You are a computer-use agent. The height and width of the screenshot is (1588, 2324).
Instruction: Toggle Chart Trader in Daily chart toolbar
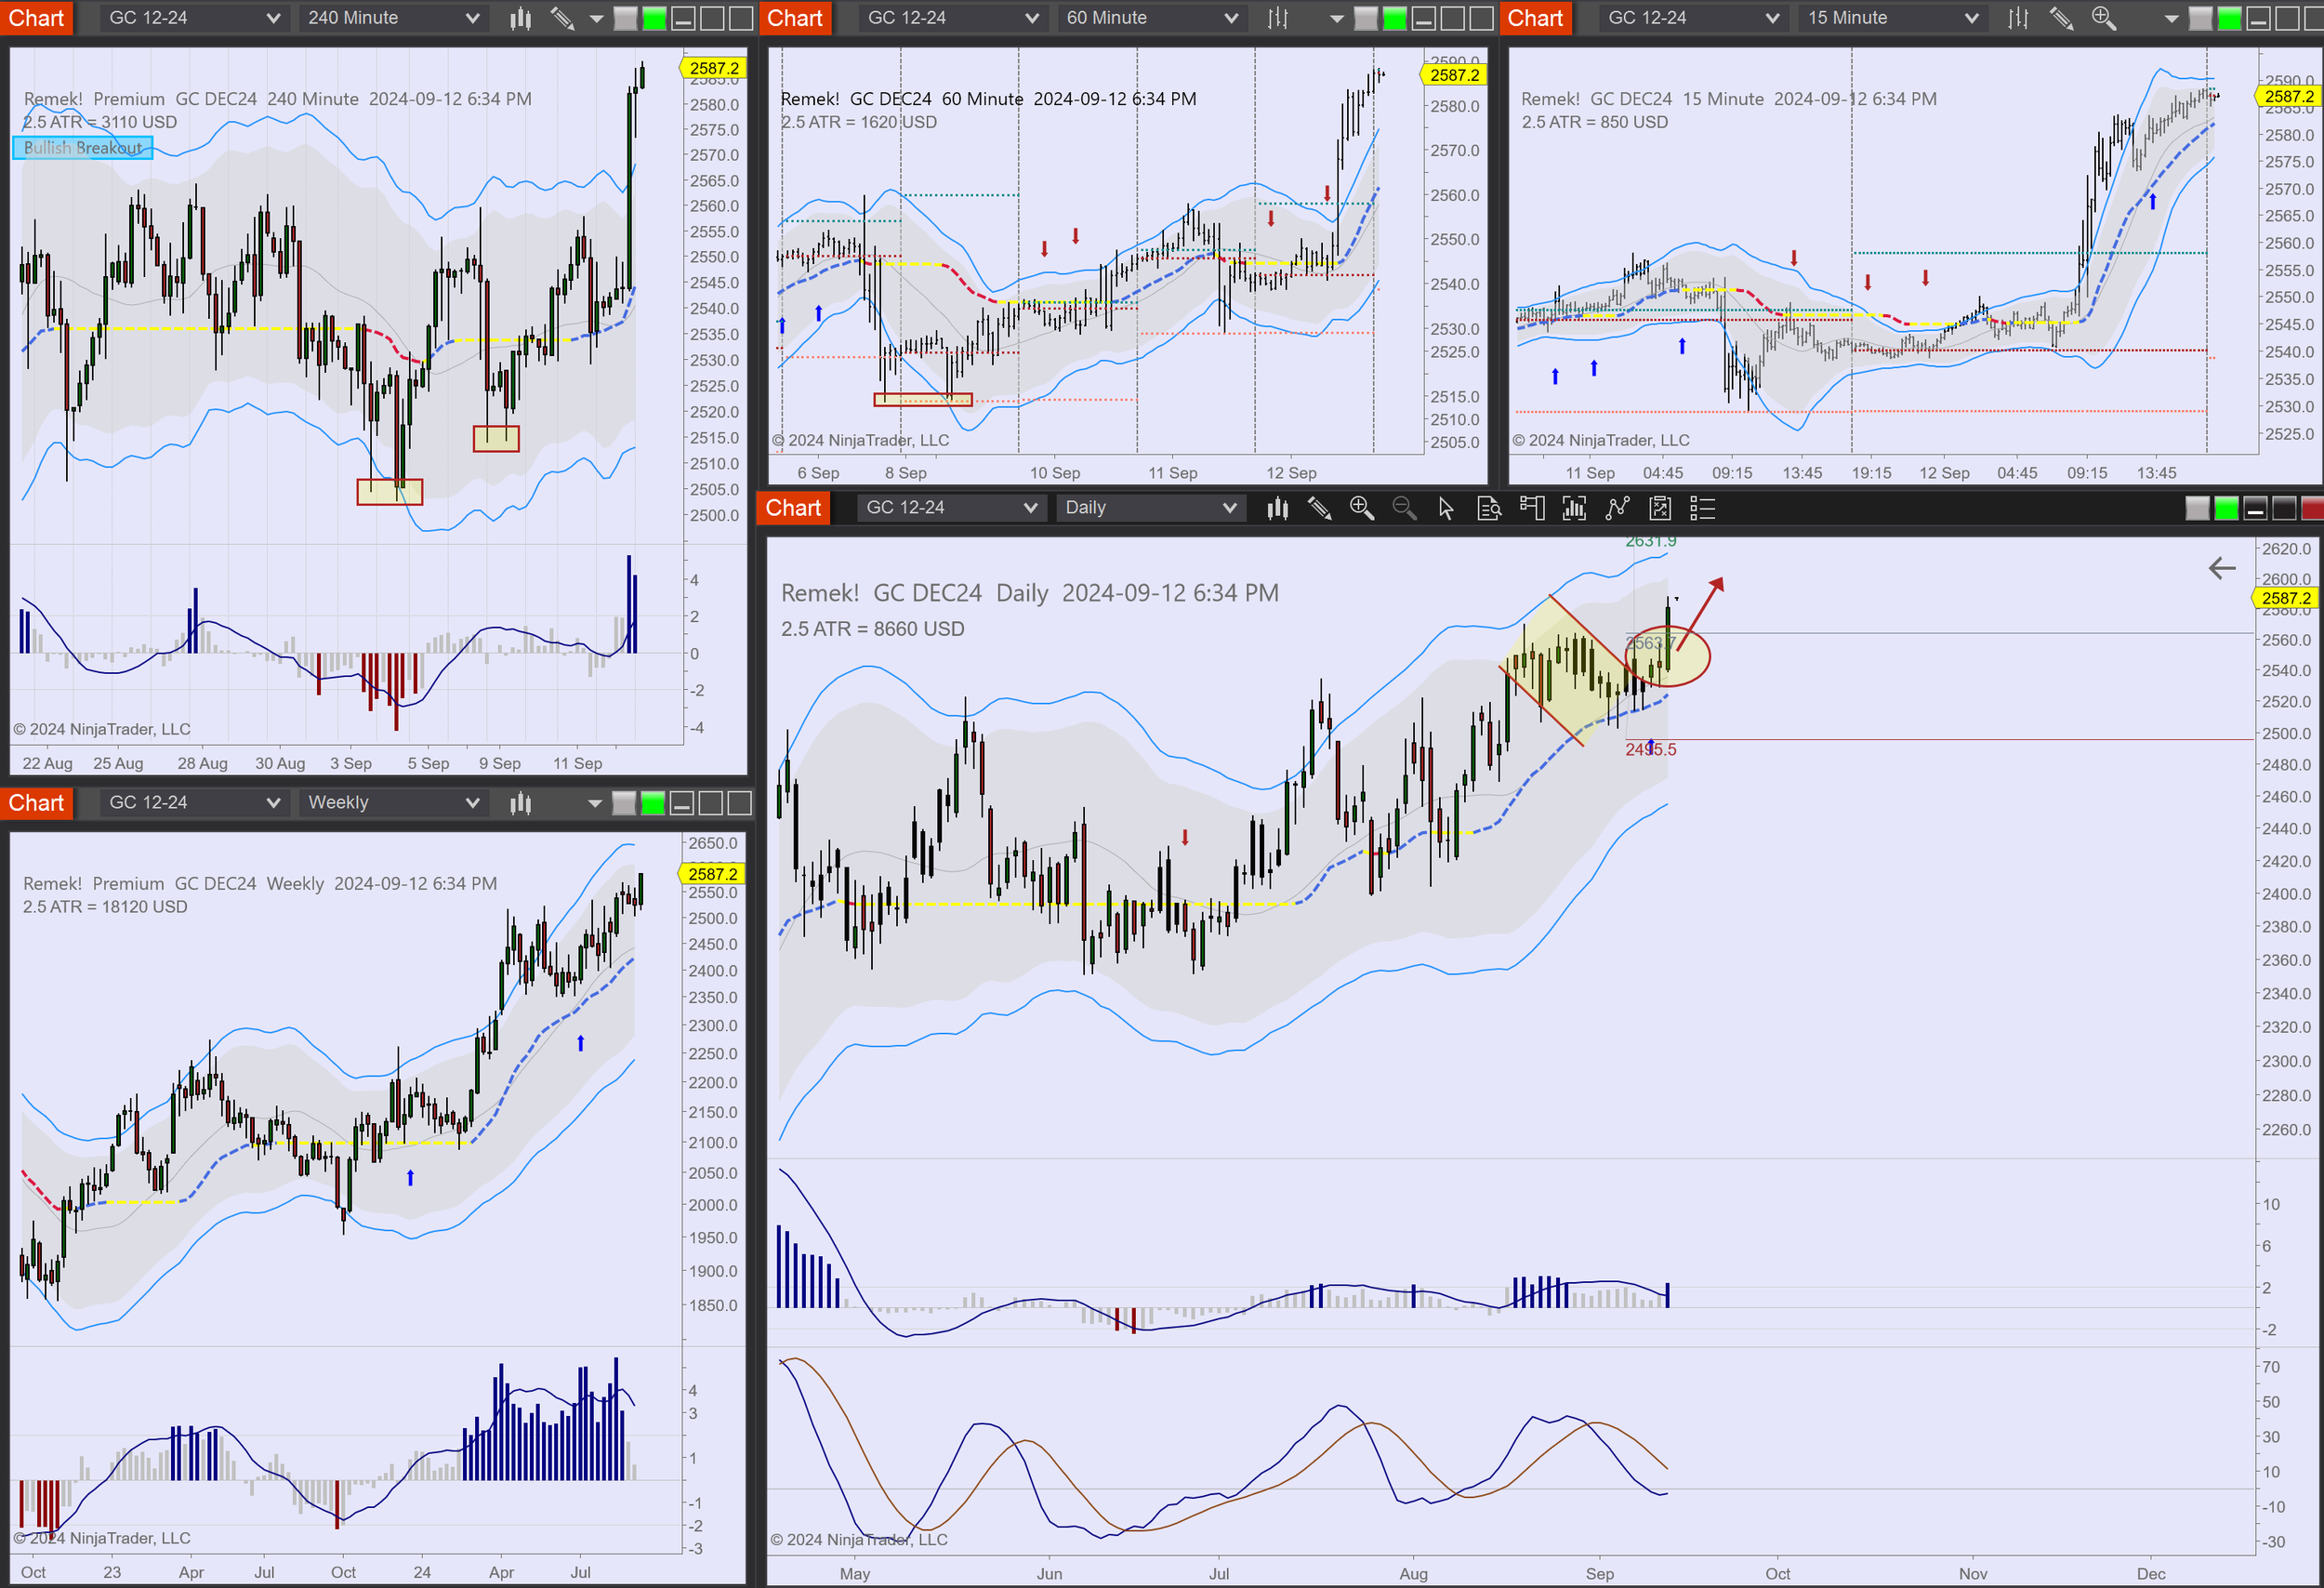(x=1532, y=508)
